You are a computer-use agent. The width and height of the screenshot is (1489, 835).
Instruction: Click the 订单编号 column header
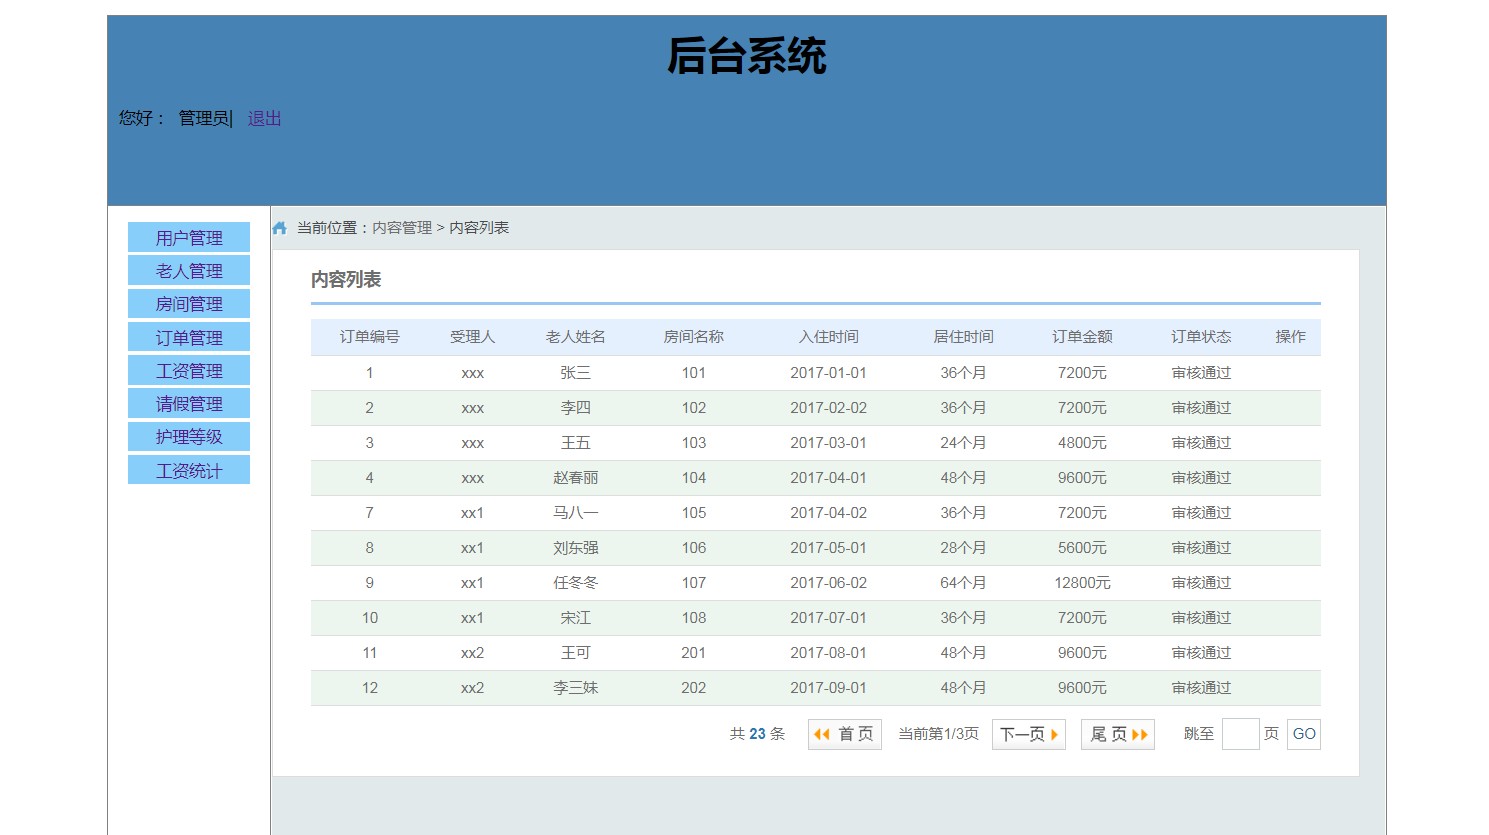369,337
